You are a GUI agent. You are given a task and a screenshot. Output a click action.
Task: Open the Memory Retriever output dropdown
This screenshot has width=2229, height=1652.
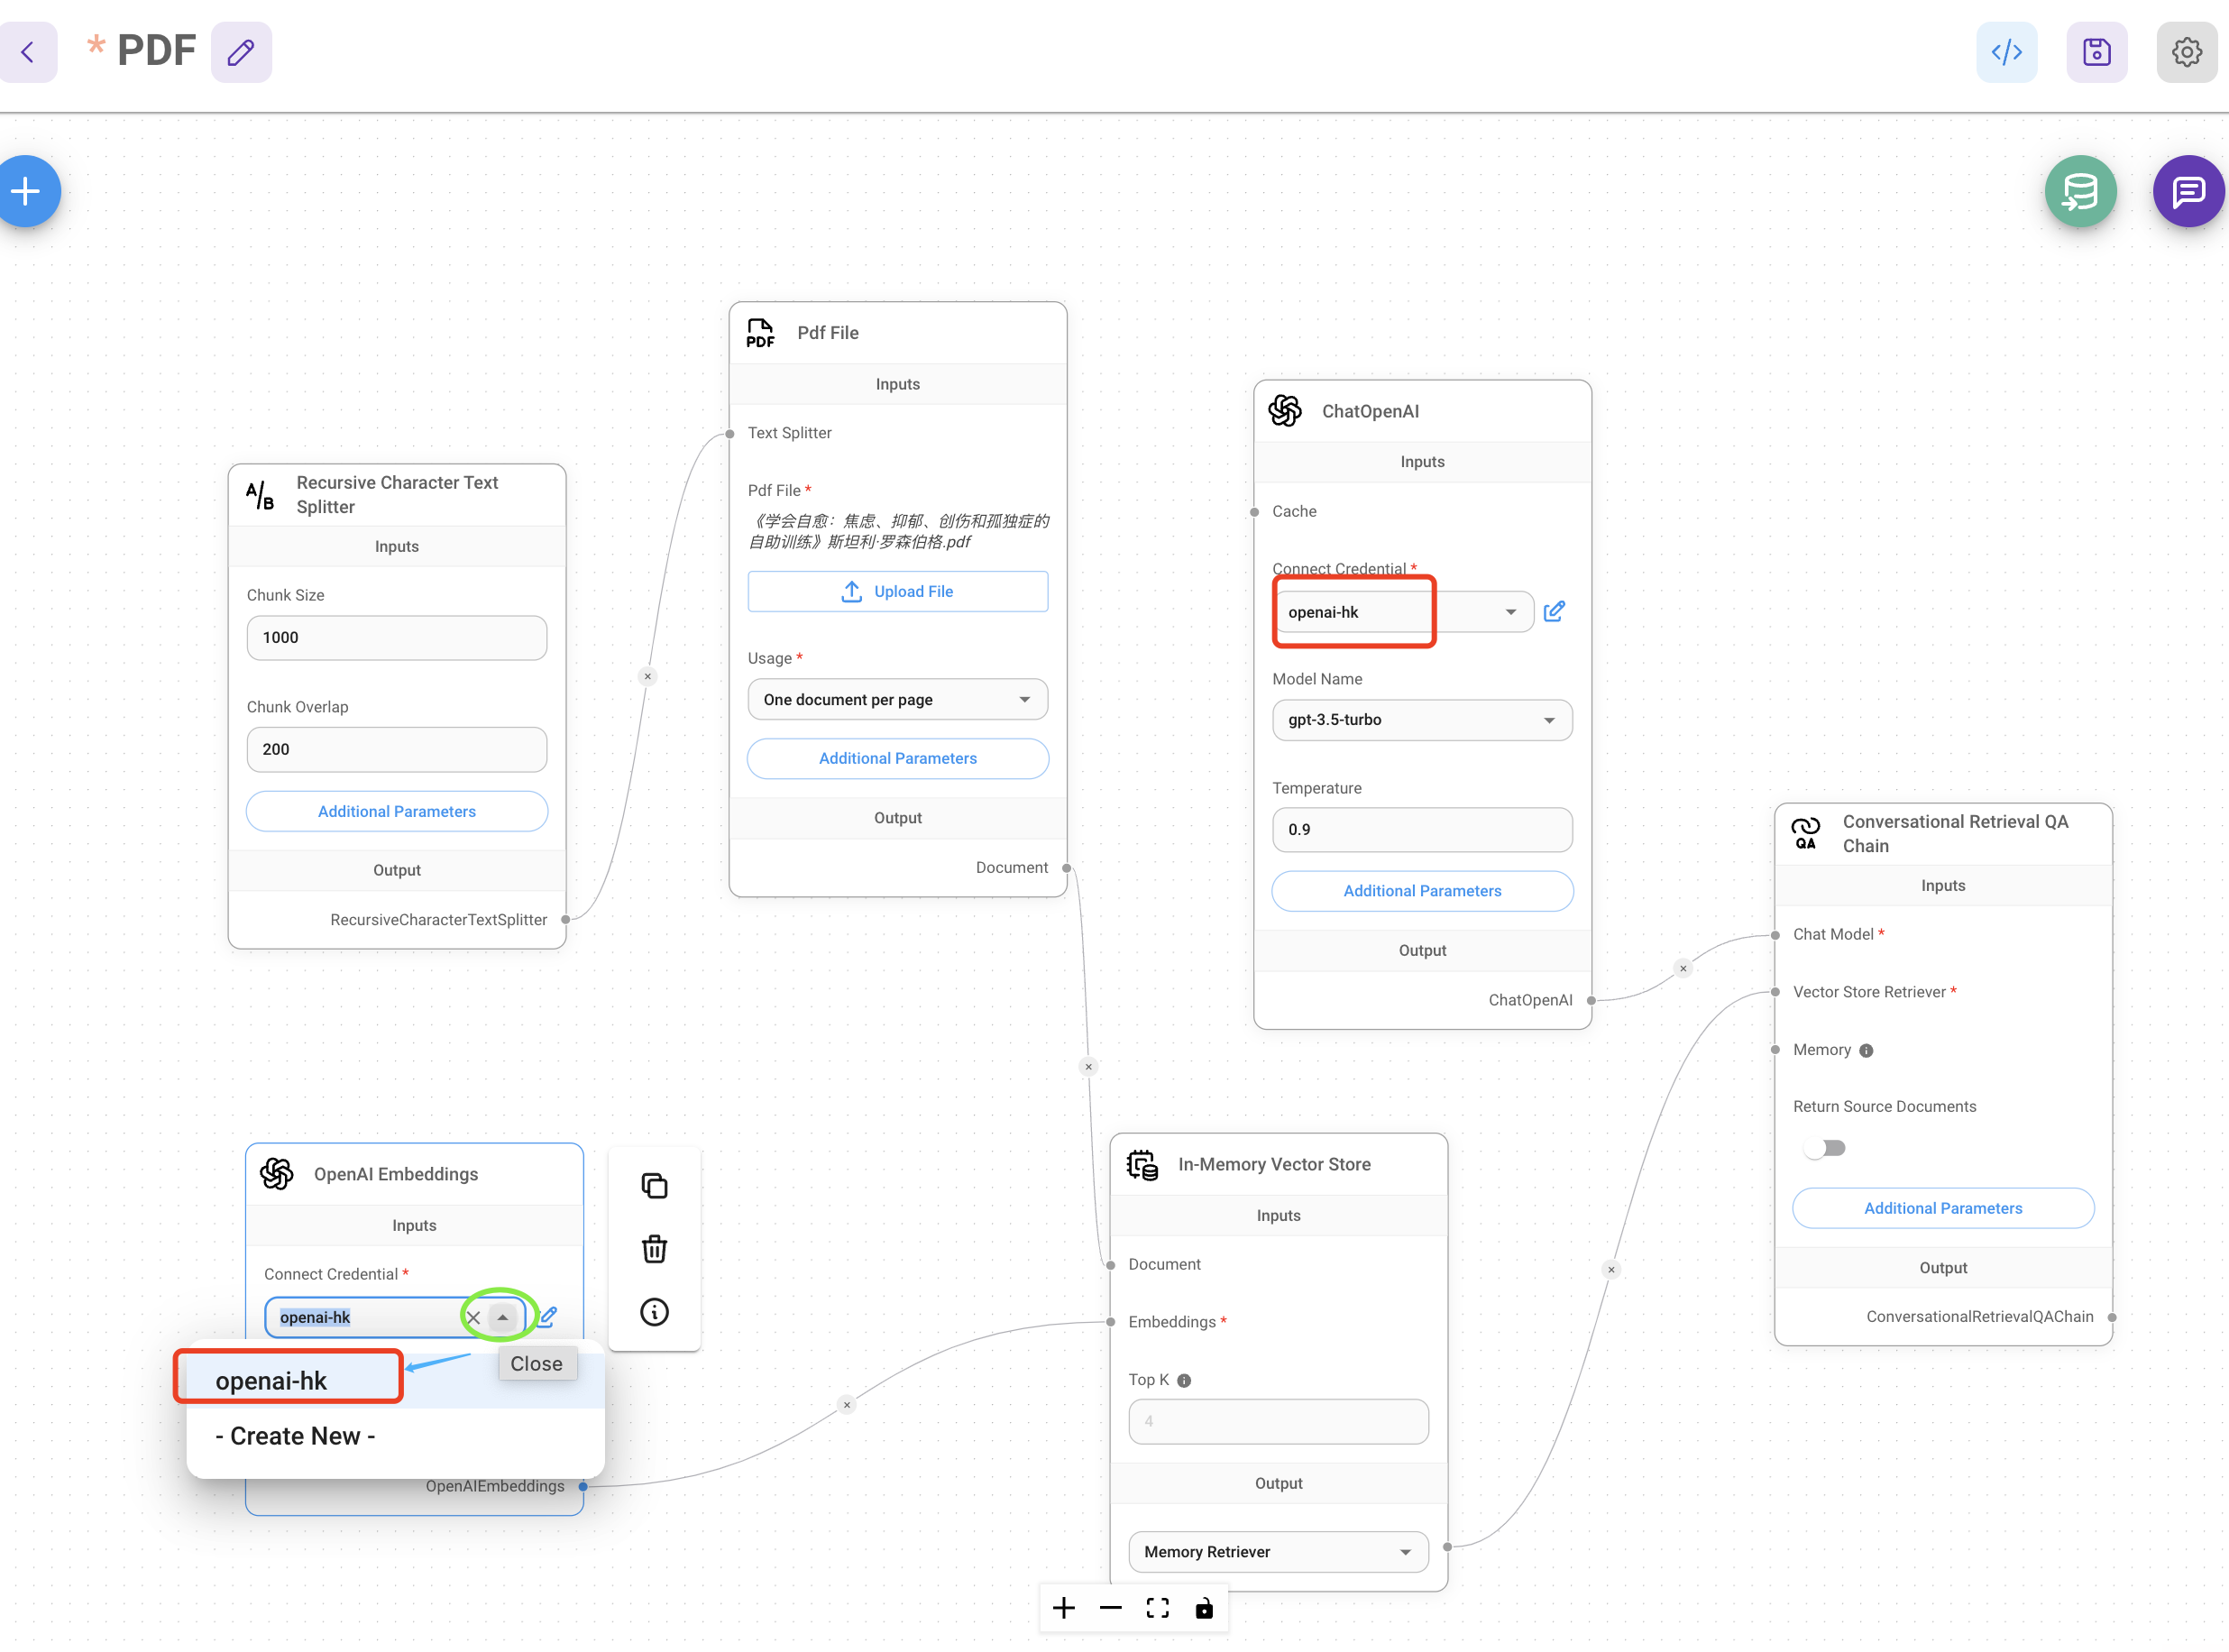pyautogui.click(x=1277, y=1552)
